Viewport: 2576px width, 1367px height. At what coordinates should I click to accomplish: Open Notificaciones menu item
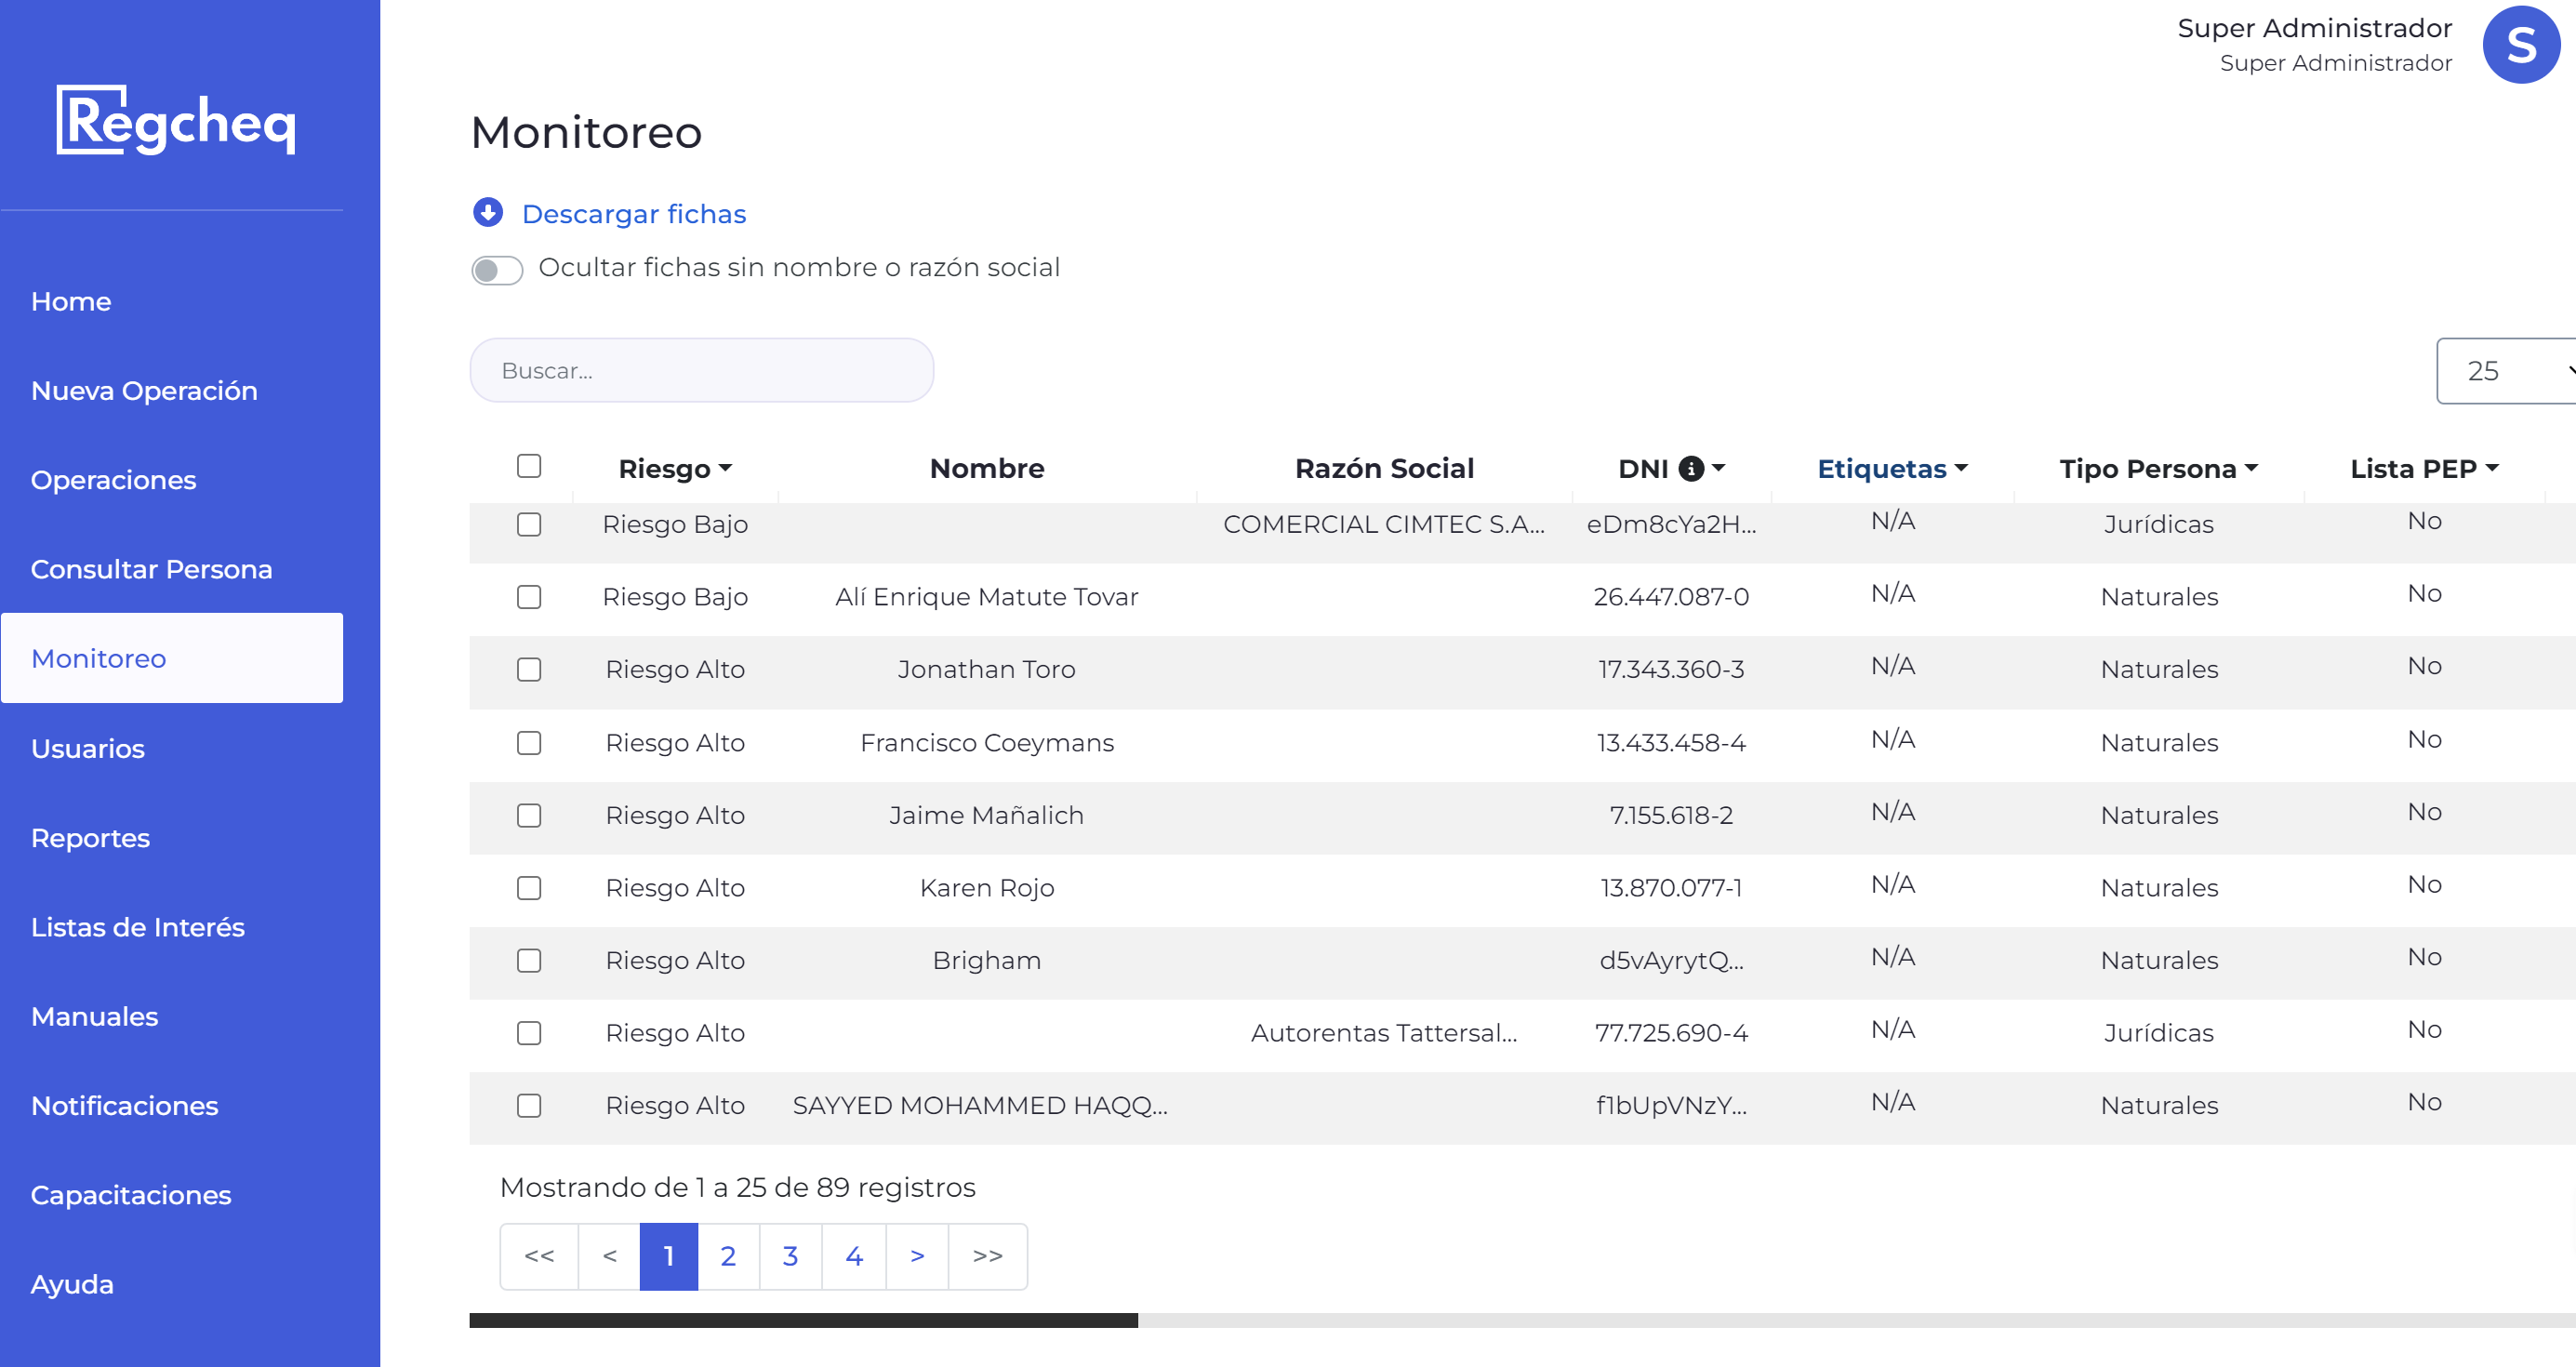[x=124, y=1106]
